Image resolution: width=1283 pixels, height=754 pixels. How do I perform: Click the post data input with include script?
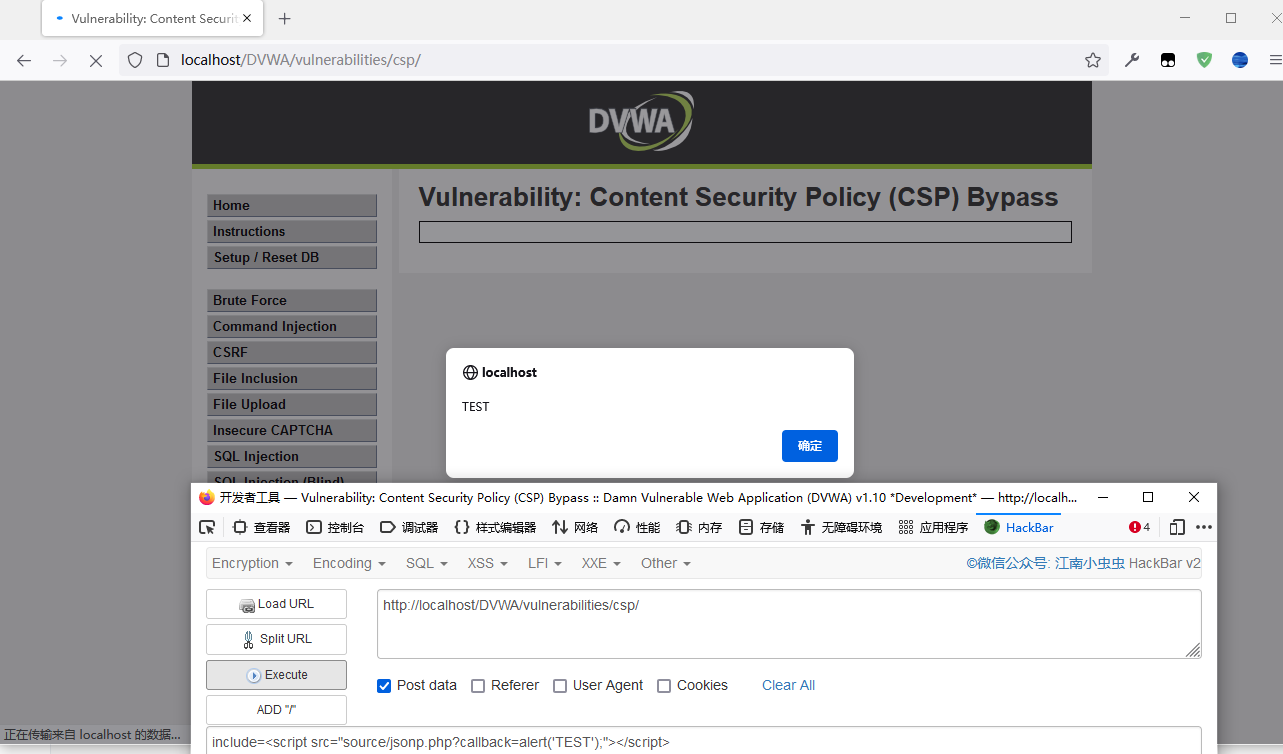703,741
